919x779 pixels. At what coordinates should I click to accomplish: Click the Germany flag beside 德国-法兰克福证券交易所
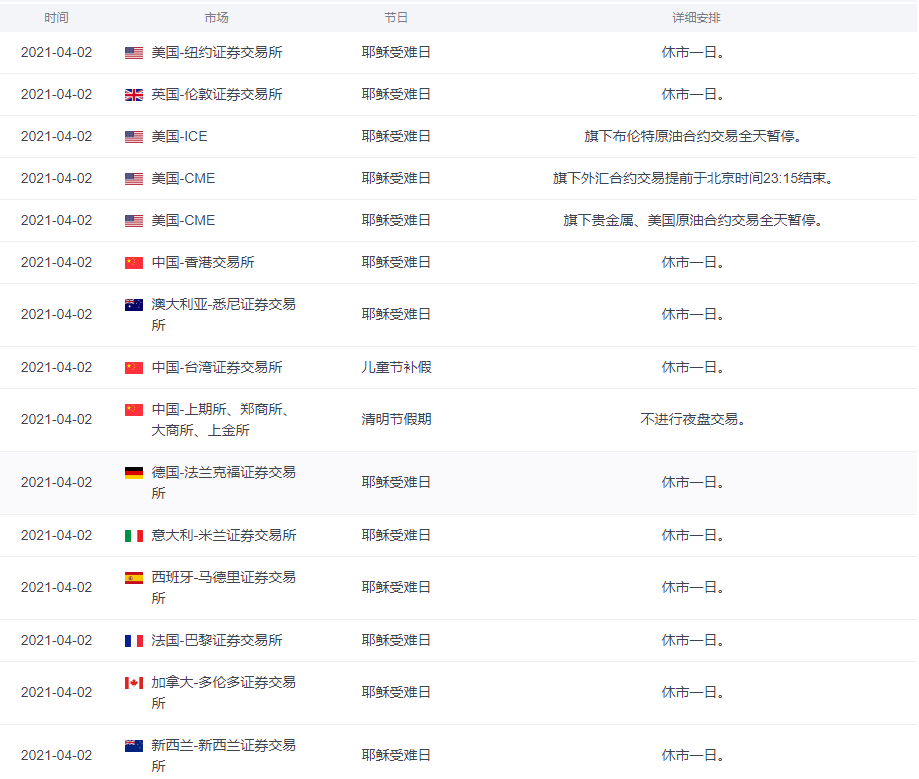click(x=134, y=472)
